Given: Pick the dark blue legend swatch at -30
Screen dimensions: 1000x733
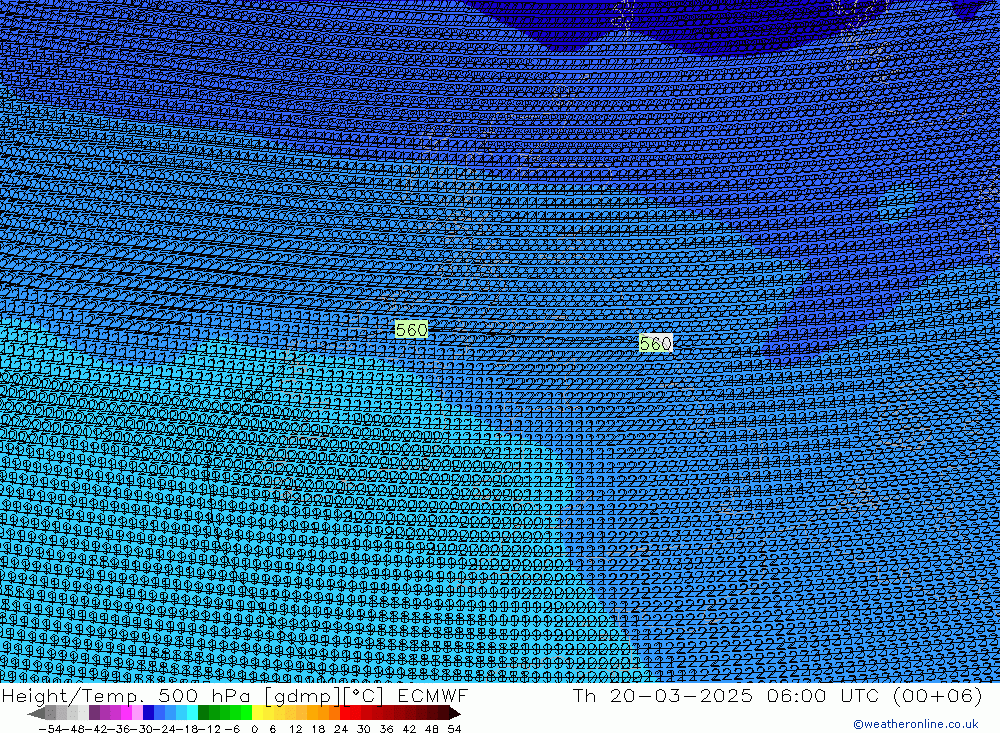Looking at the screenshot, I should click(x=148, y=713).
